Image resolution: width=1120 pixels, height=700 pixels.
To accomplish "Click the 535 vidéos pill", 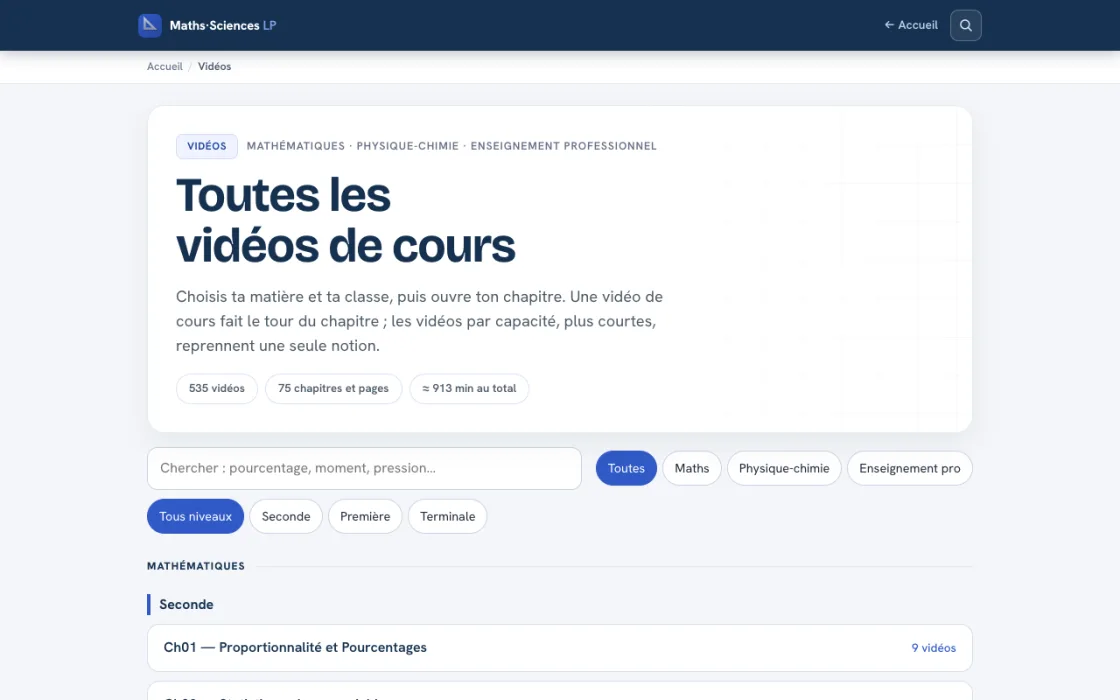I will pos(216,389).
